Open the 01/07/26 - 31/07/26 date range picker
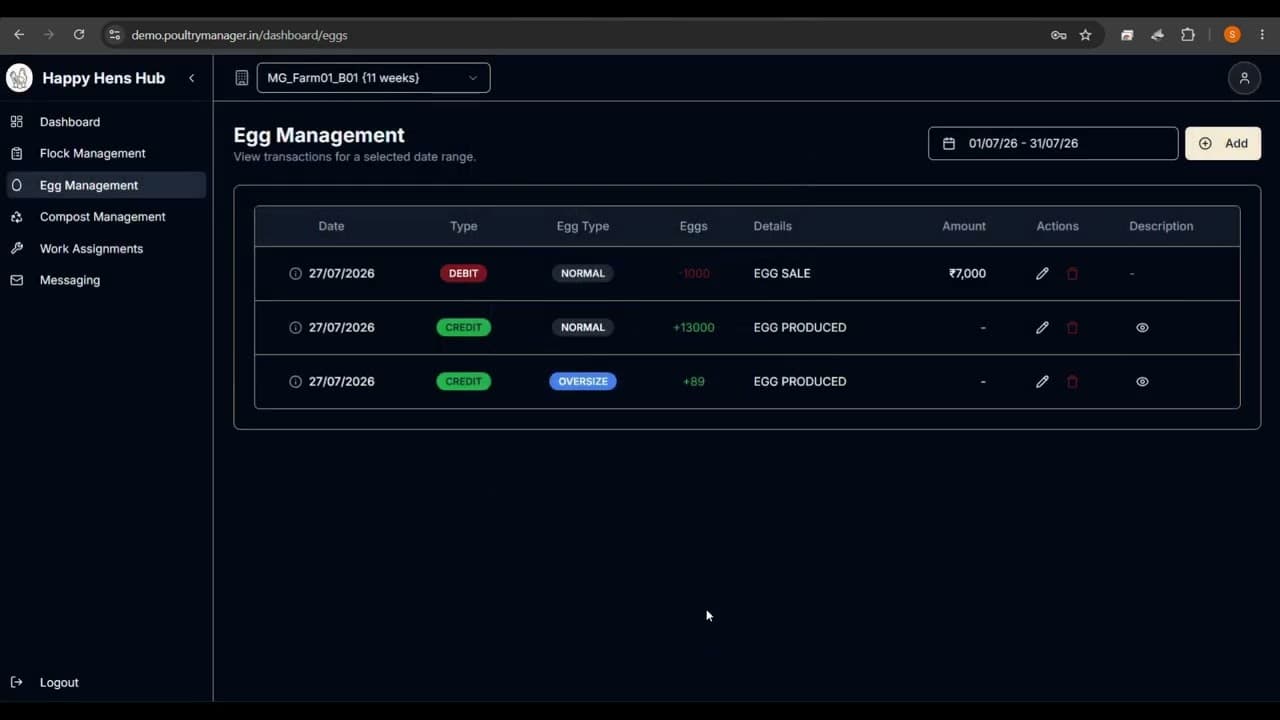This screenshot has width=1280, height=720. [1053, 143]
